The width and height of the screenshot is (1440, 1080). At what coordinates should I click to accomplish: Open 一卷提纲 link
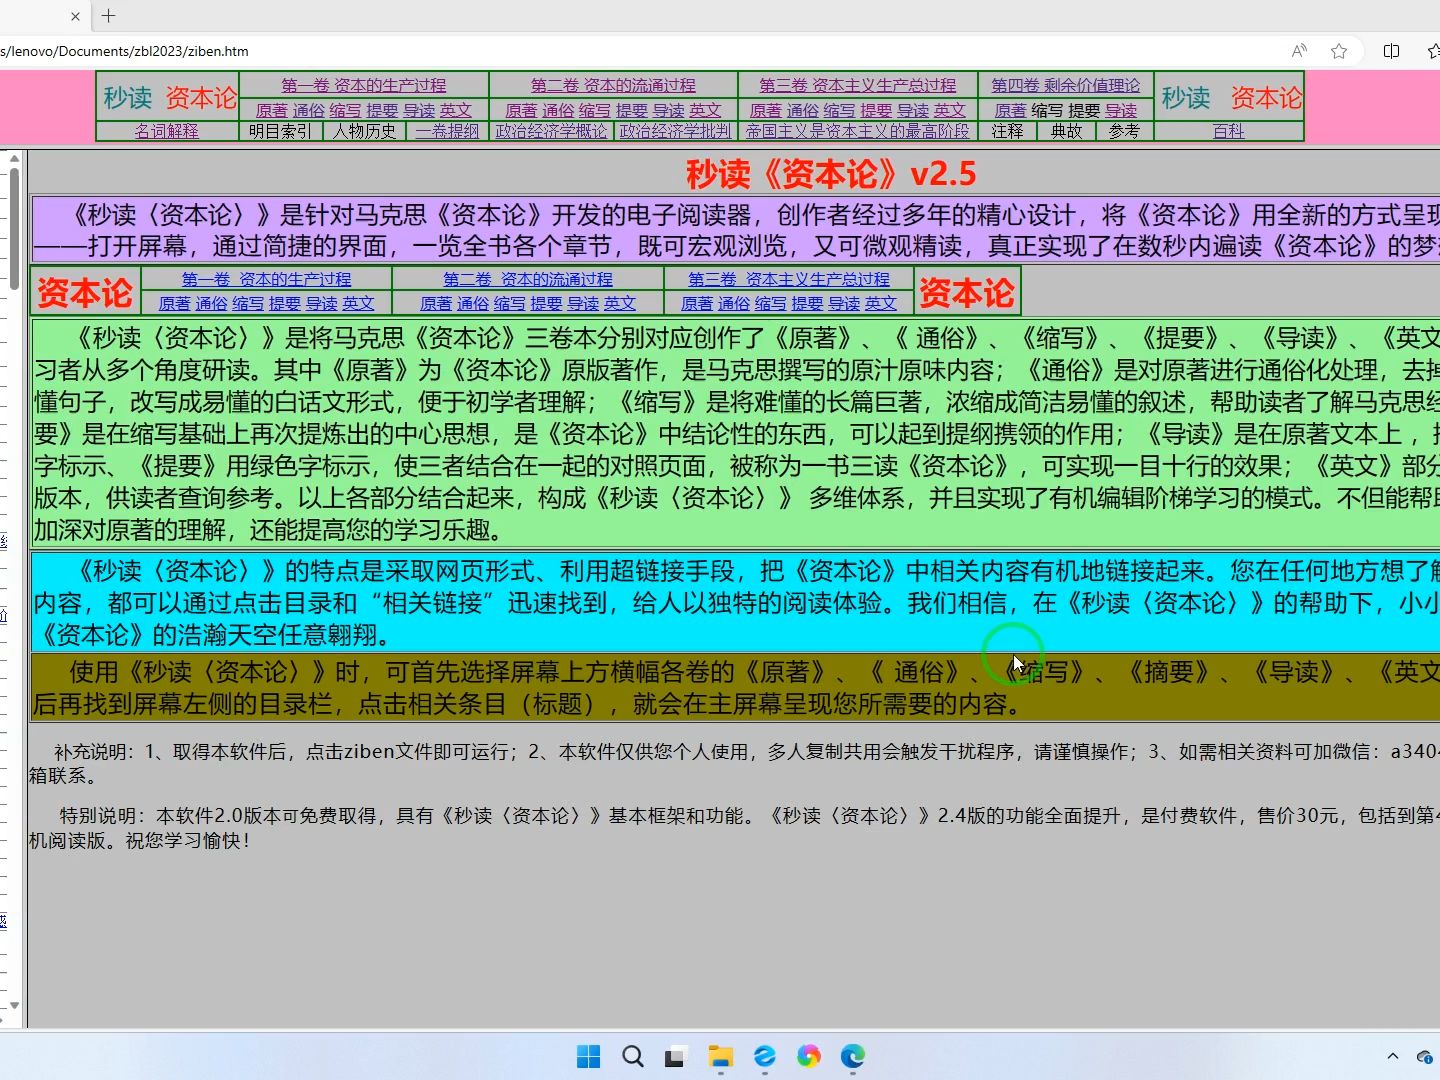click(448, 131)
